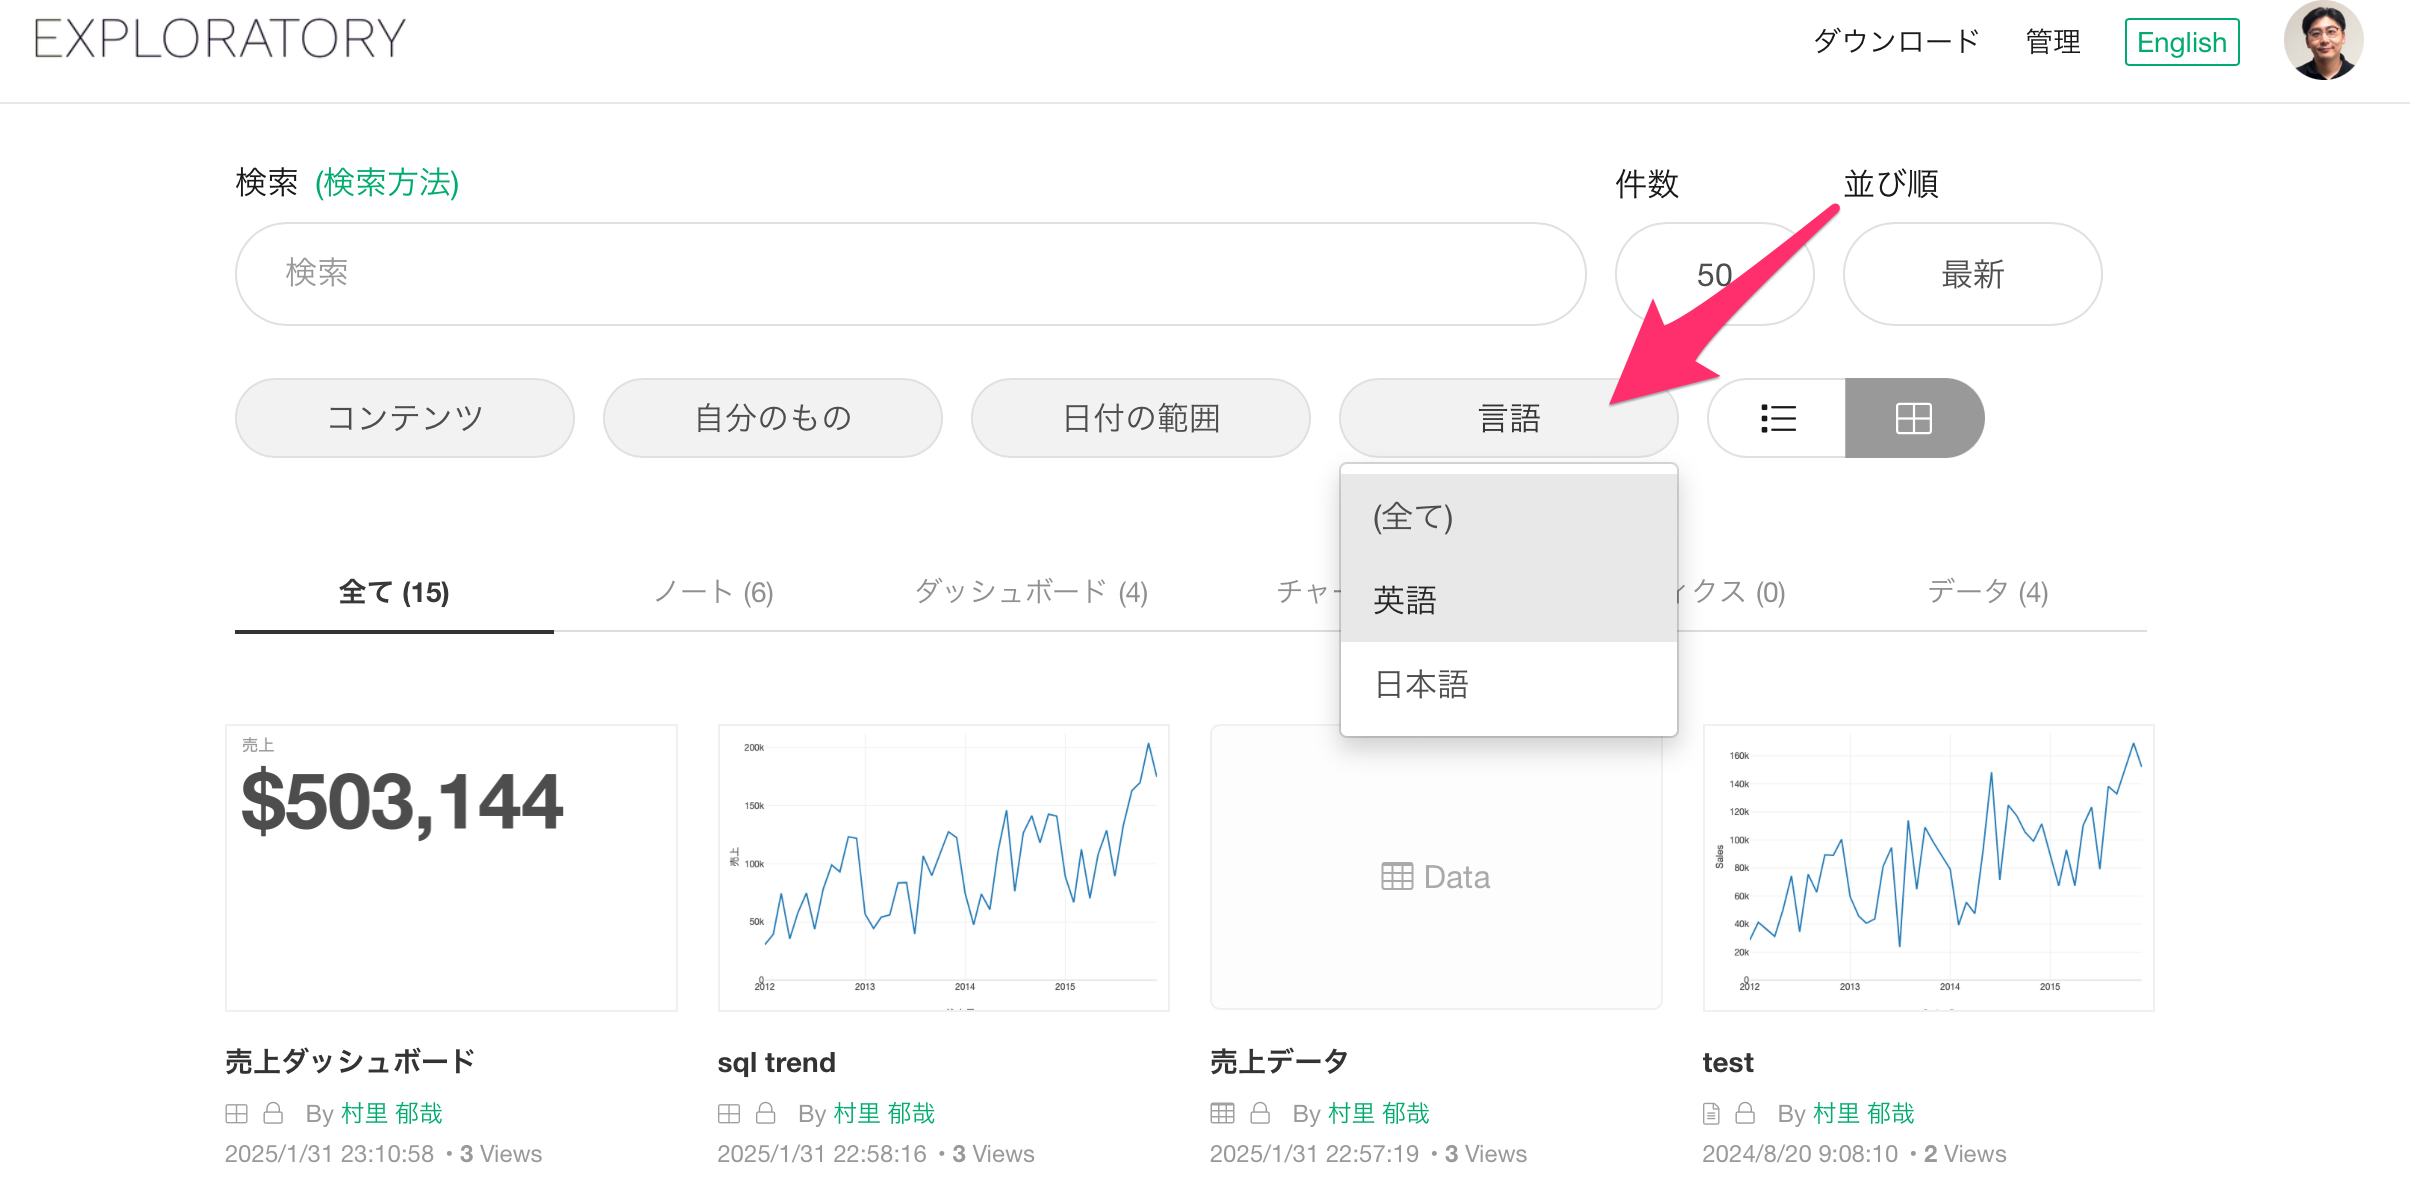Open author 村里 郁哉 under test
Screen dimensions: 2410x1198
(1864, 1113)
